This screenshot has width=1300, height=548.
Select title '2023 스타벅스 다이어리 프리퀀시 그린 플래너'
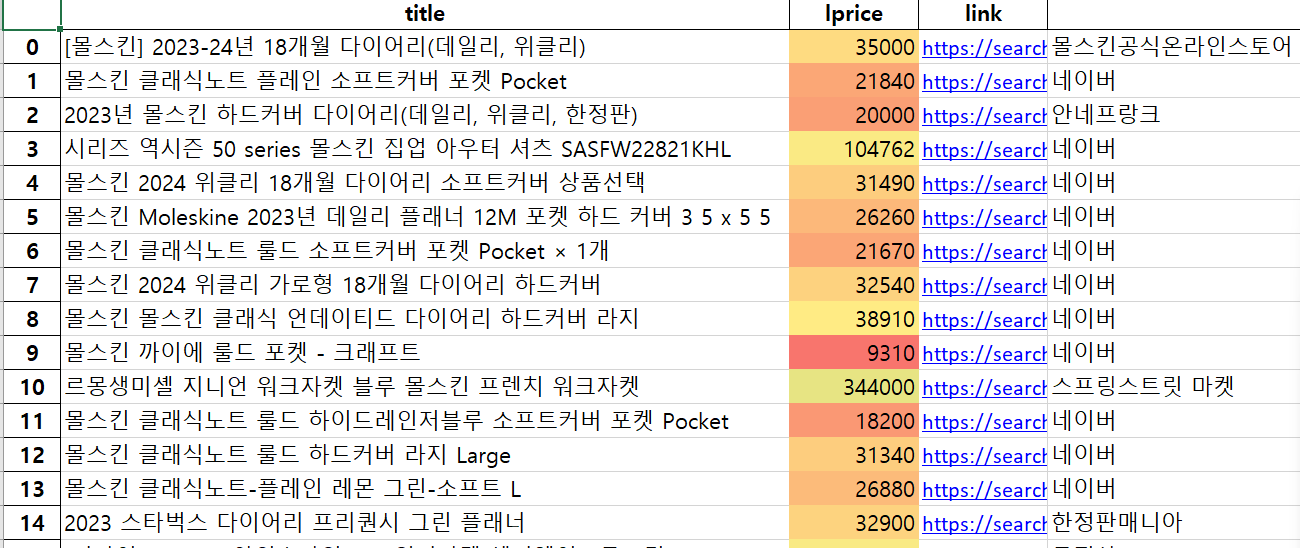click(x=425, y=523)
